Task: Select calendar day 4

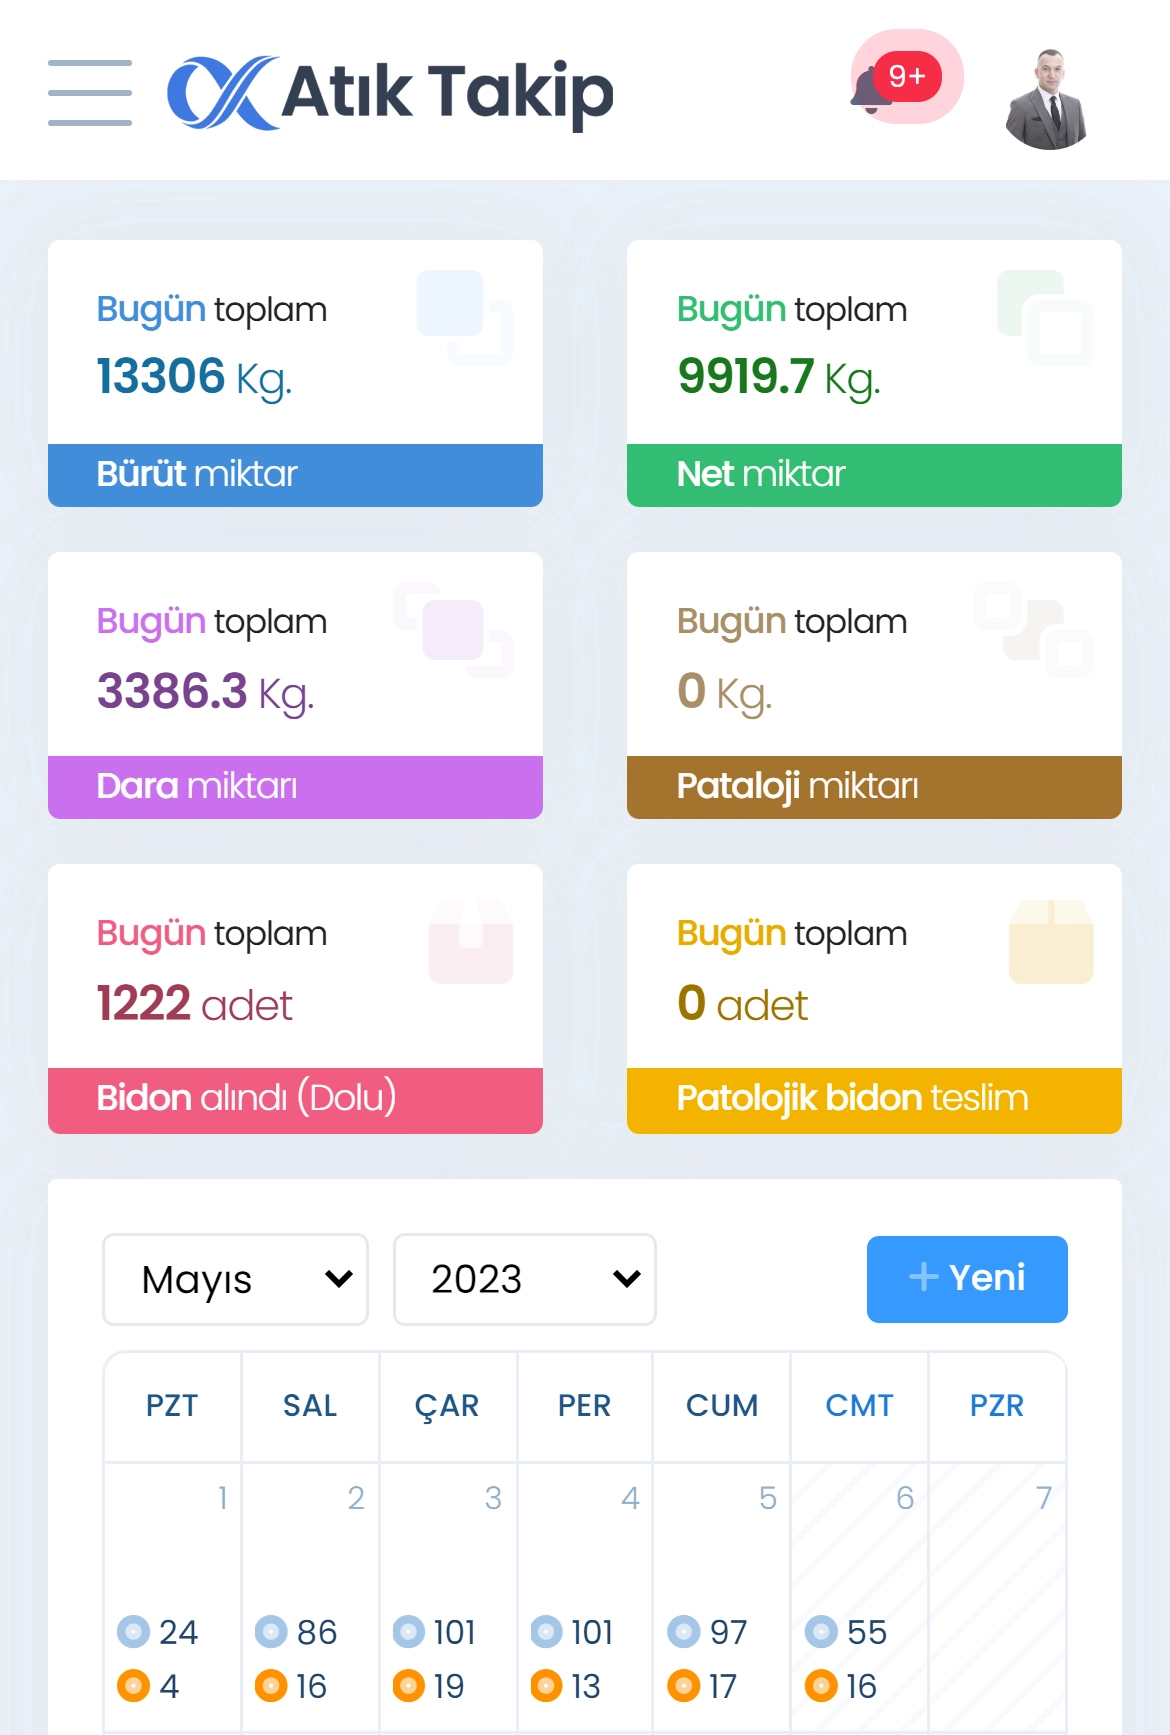Action: (x=584, y=1597)
